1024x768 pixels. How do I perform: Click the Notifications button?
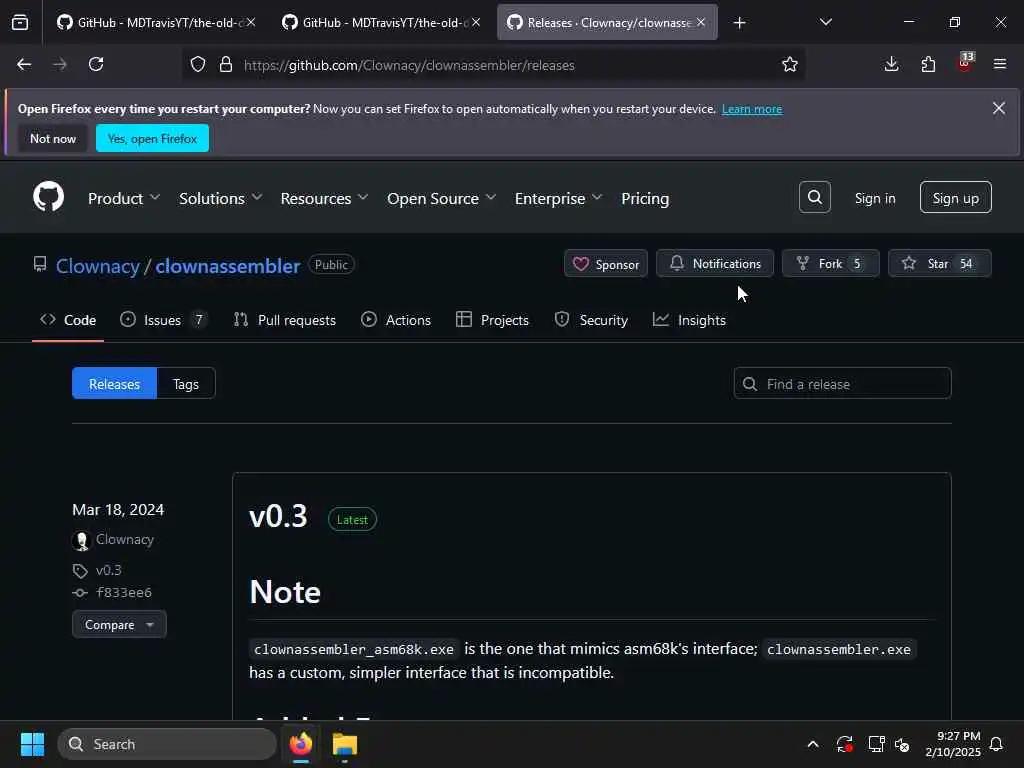(x=714, y=264)
